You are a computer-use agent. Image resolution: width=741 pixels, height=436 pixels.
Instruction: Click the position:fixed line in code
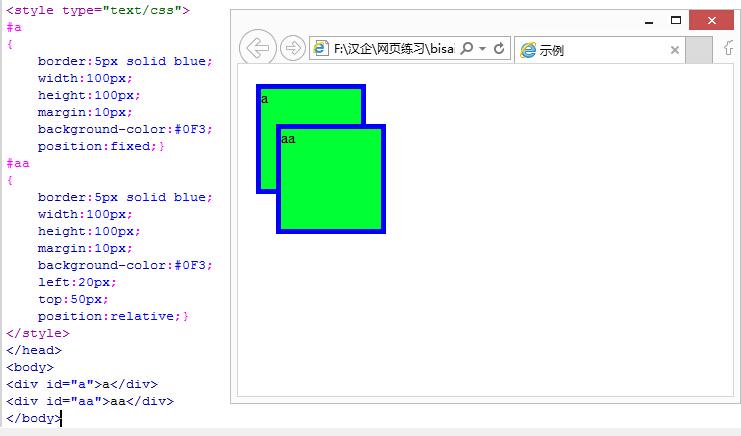pyautogui.click(x=100, y=146)
